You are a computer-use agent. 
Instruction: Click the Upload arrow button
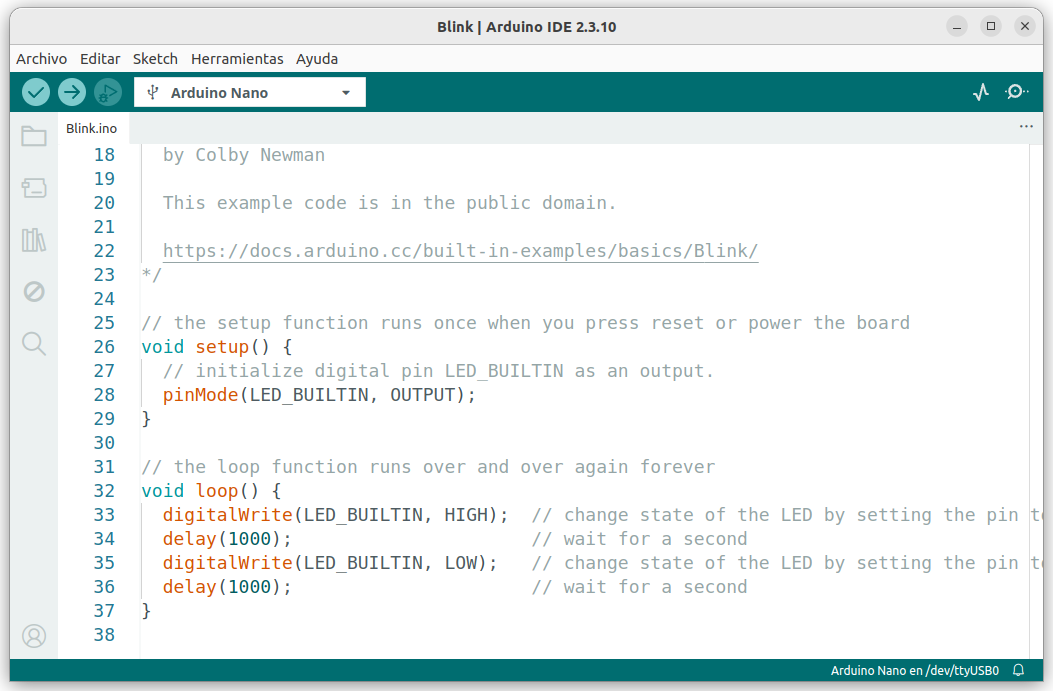(x=72, y=92)
